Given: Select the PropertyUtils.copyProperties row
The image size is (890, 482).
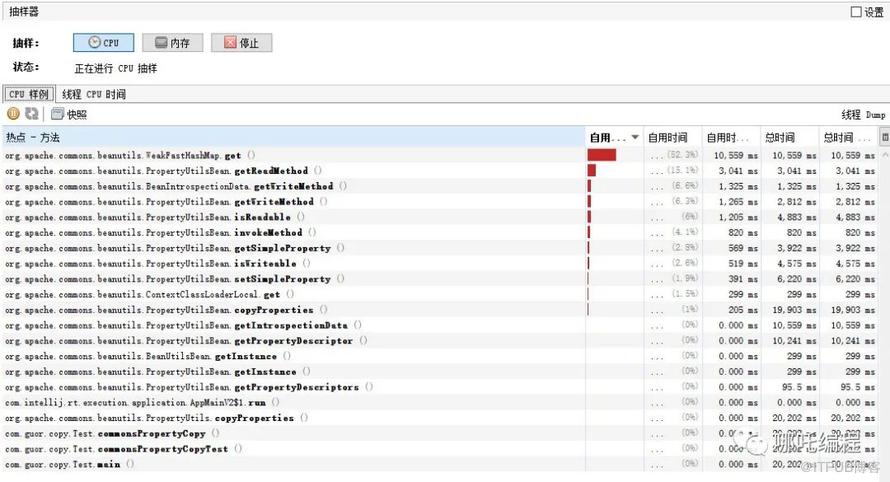Looking at the screenshot, I should click(441, 418).
